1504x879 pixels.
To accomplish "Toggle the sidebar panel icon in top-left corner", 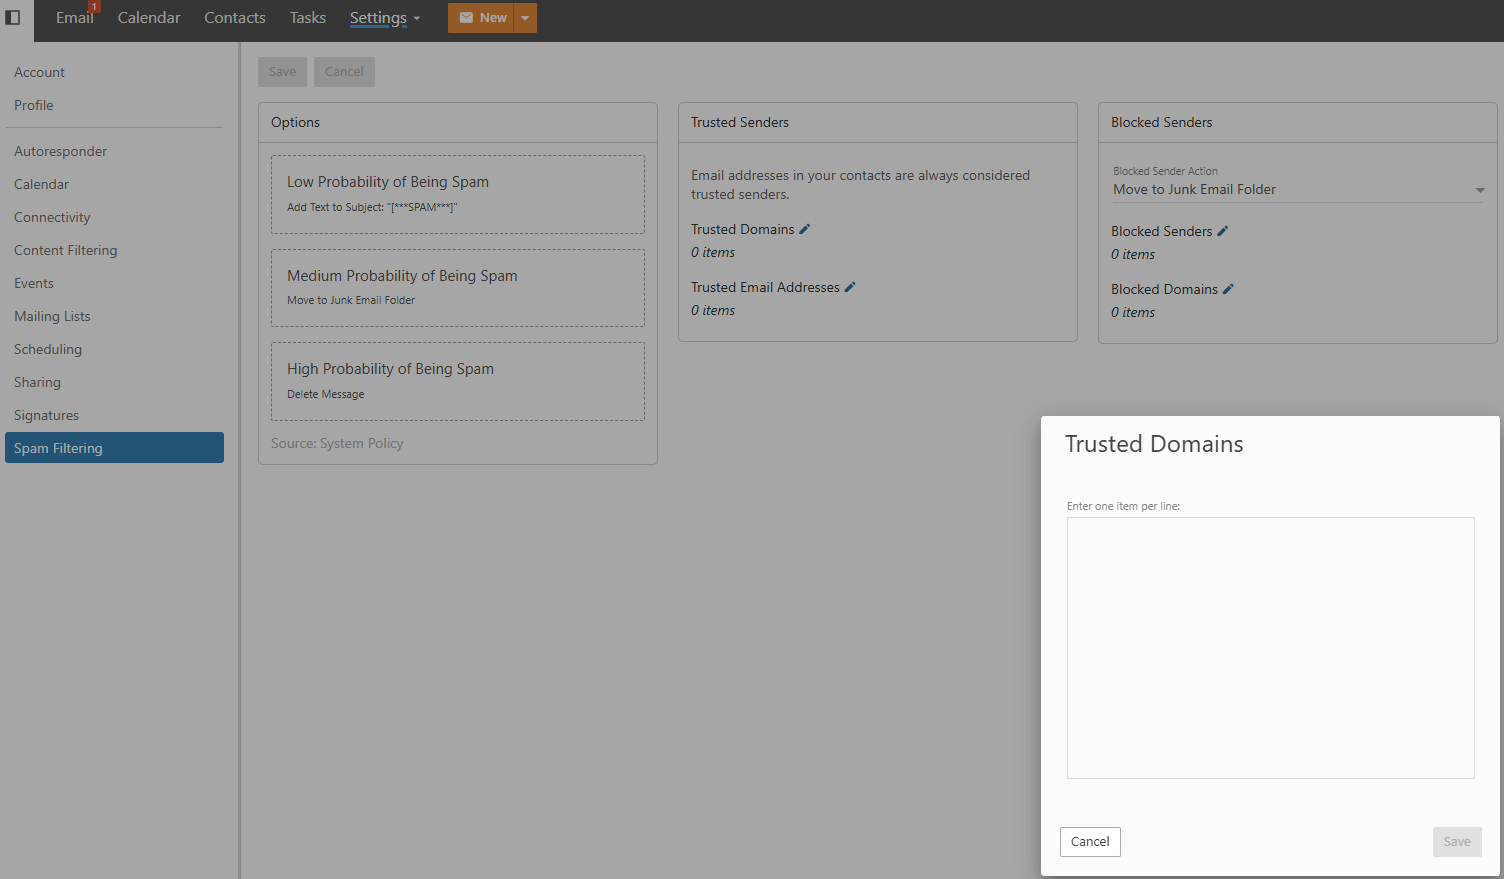I will coord(13,18).
